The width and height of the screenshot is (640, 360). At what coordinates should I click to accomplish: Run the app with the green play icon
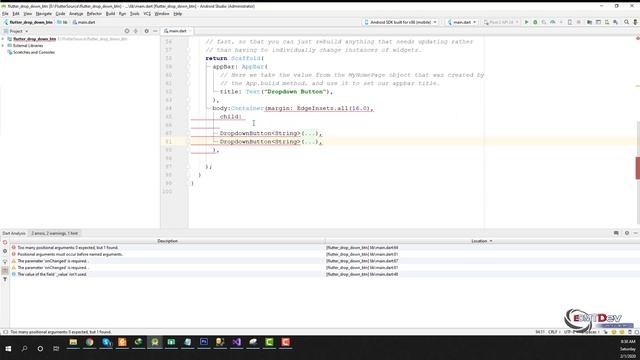(x=527, y=22)
